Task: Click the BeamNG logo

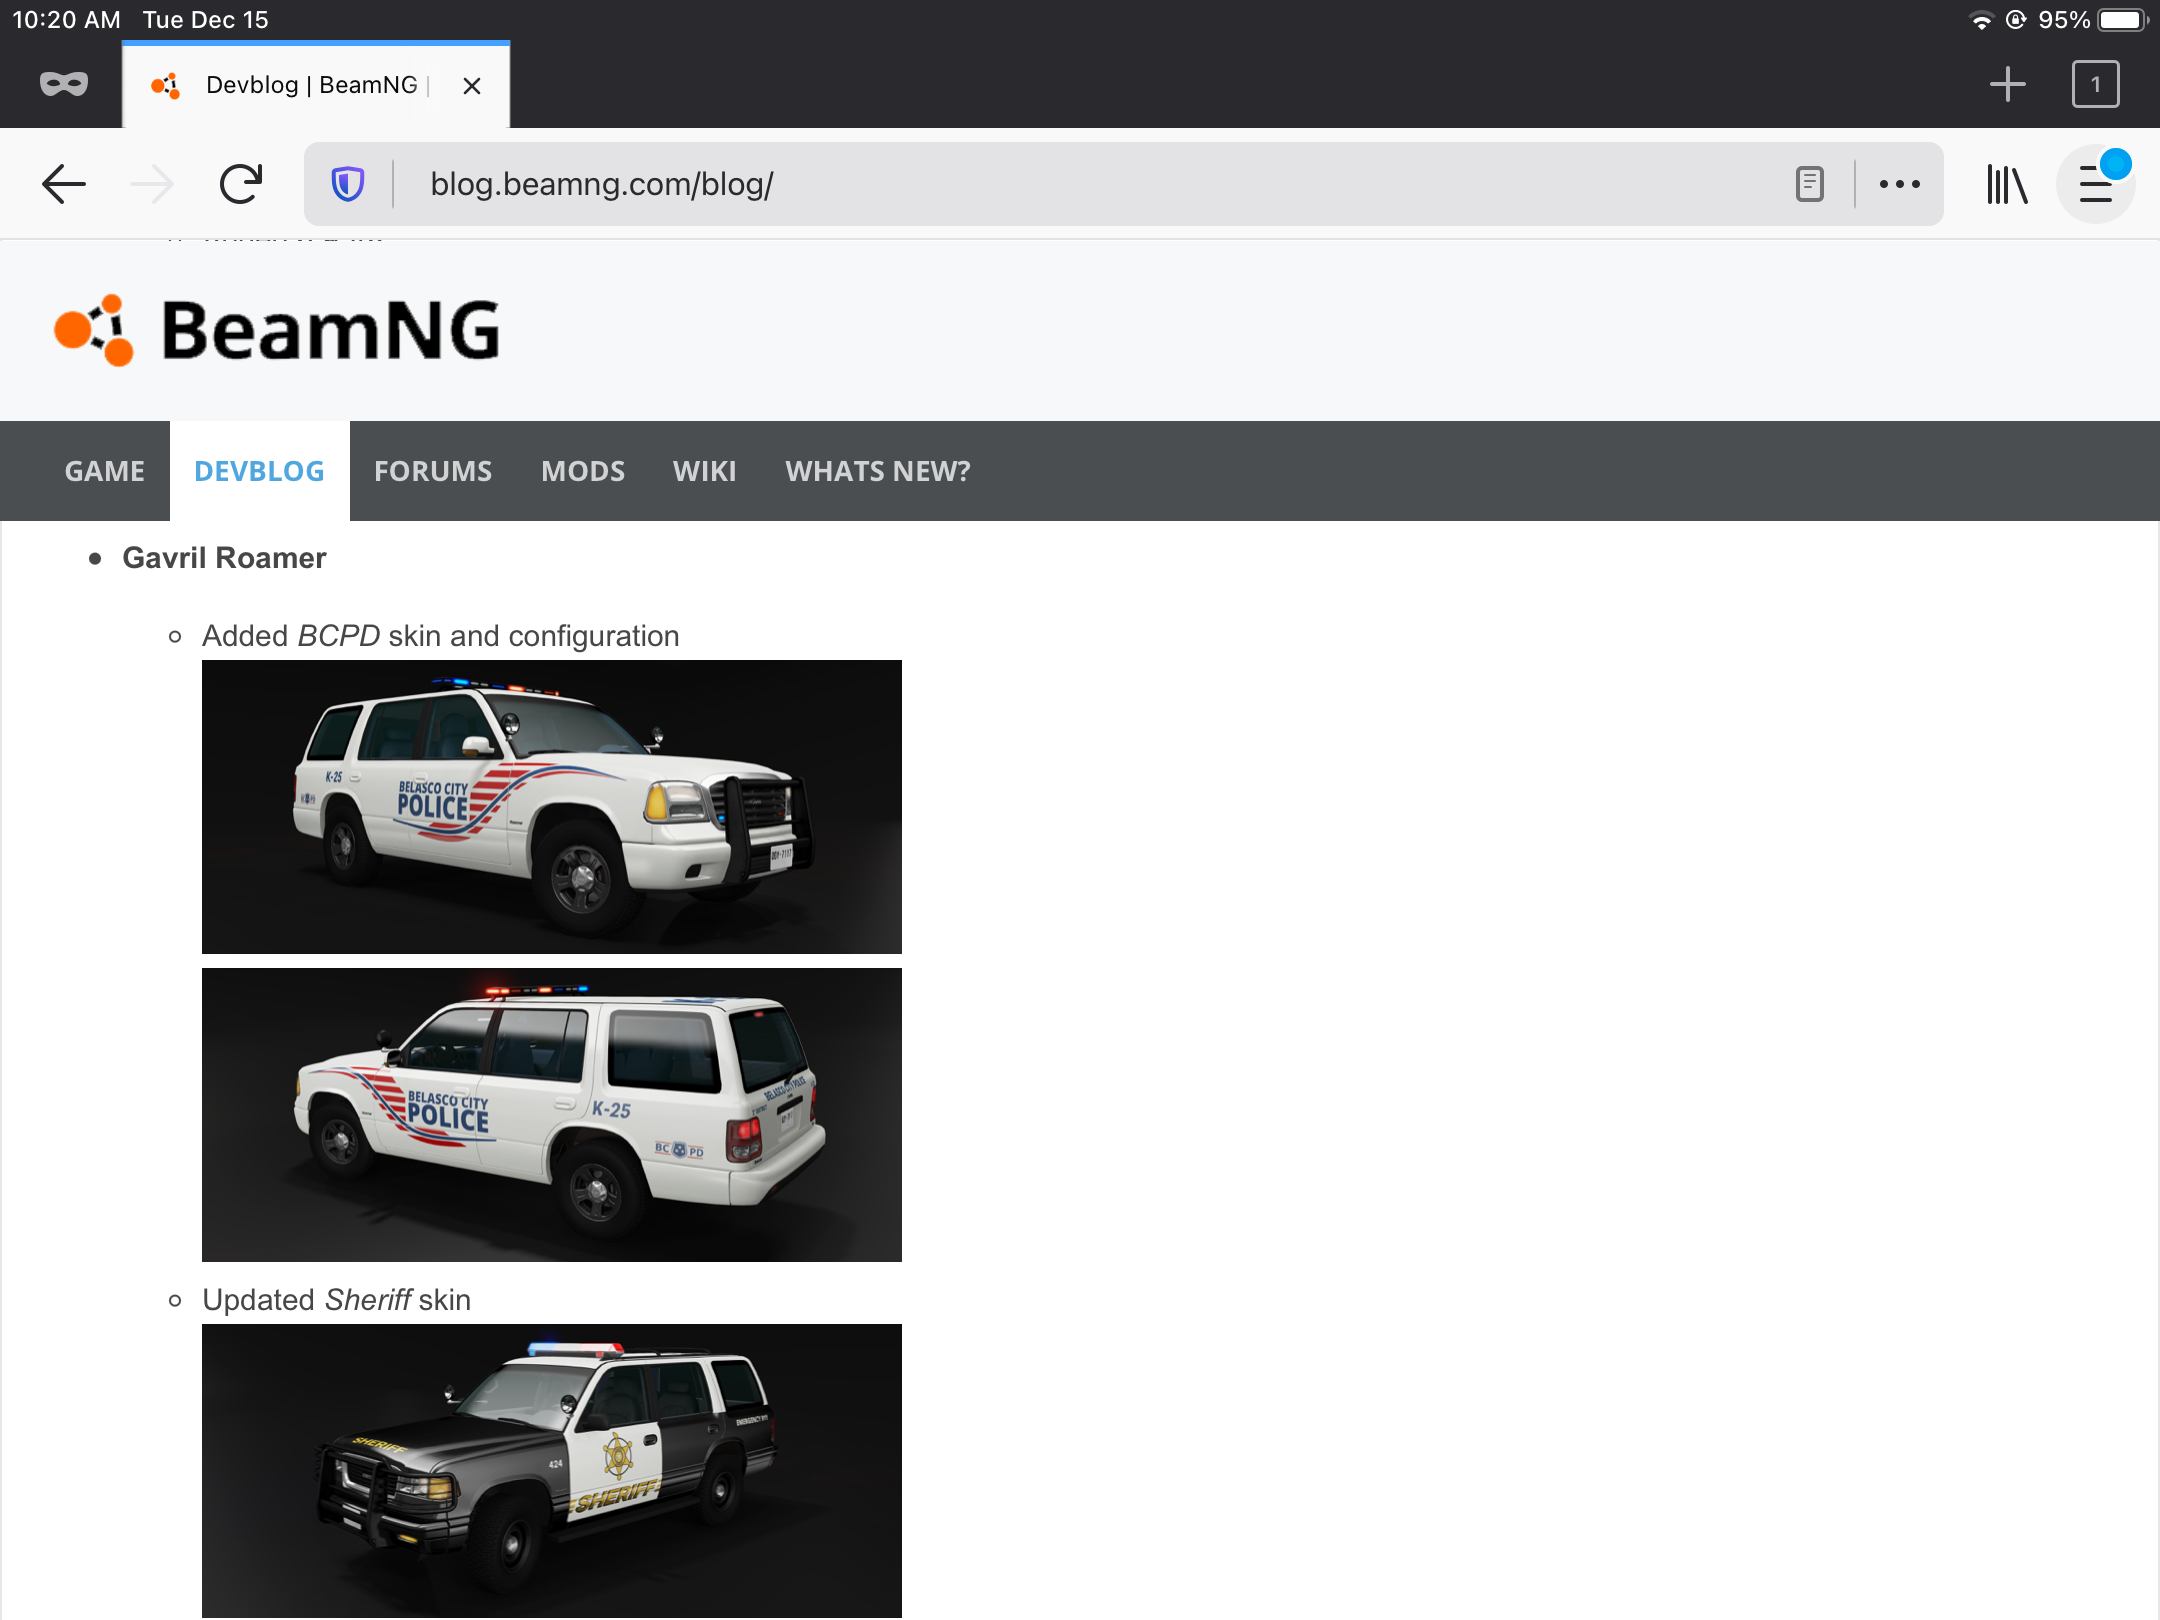Action: (x=277, y=330)
